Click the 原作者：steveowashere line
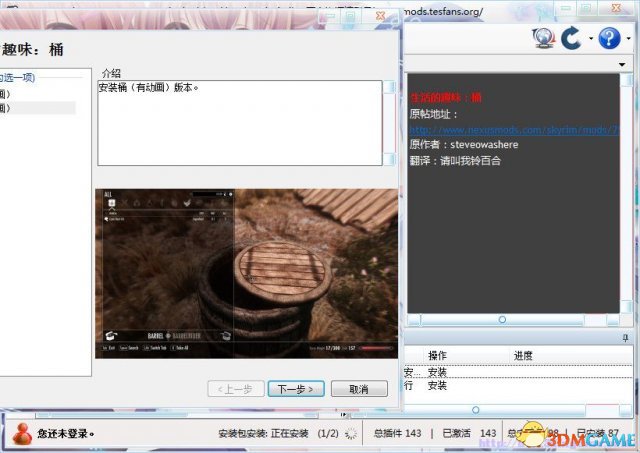The width and height of the screenshot is (640, 453). (x=464, y=144)
